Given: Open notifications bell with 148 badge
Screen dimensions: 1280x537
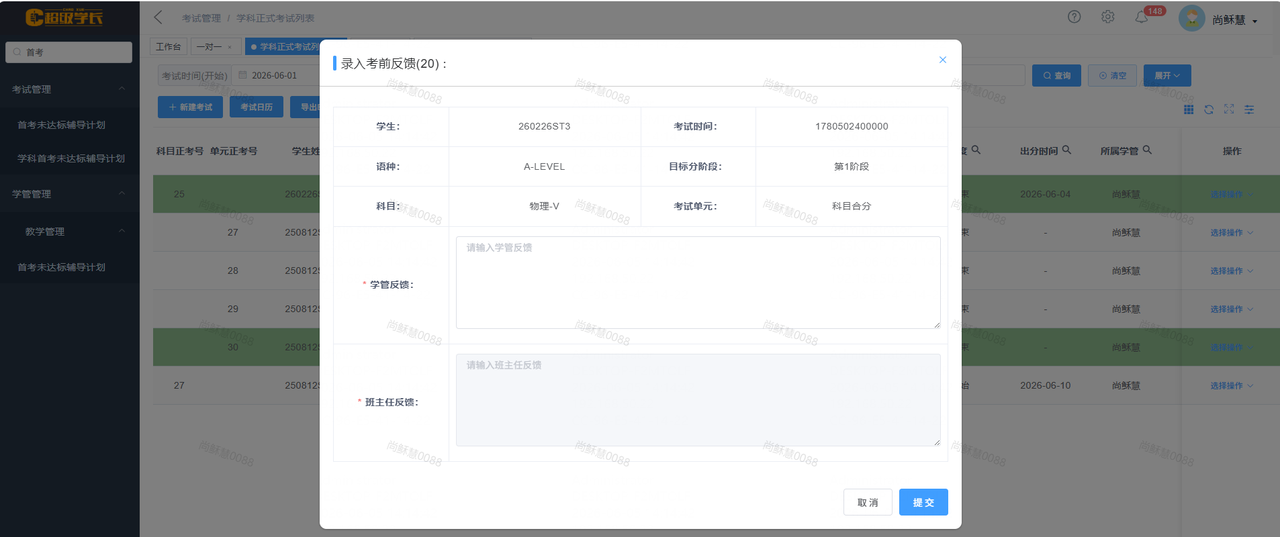Looking at the screenshot, I should (x=1142, y=17).
